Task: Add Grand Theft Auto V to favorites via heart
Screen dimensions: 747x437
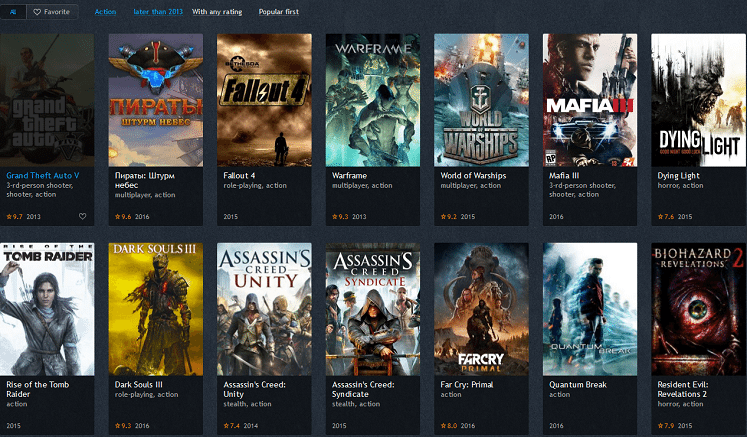Action: (82, 216)
